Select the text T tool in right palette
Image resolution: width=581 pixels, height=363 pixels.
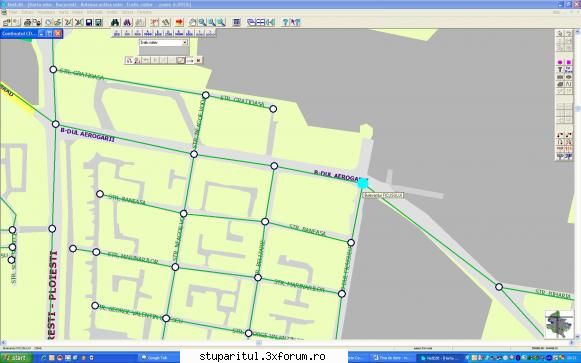point(560,69)
